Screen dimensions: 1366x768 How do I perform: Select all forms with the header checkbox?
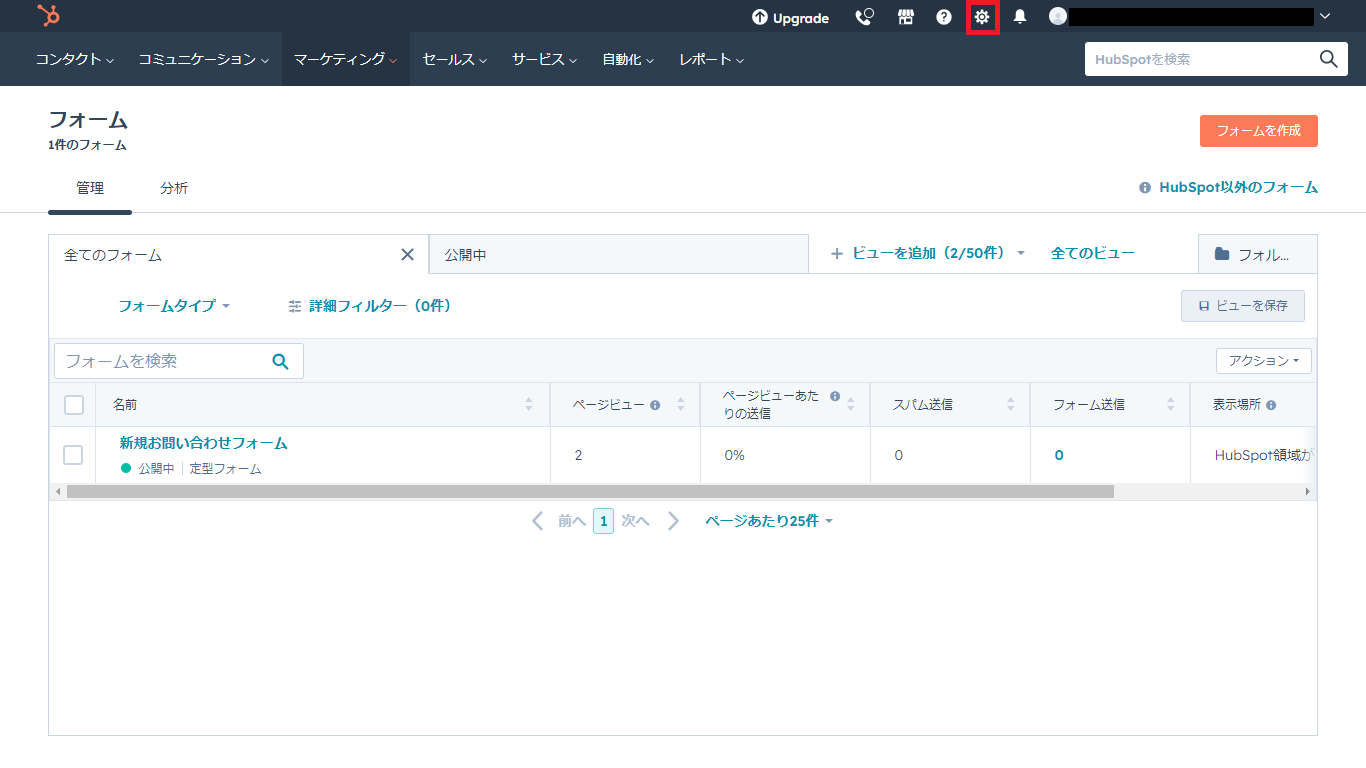point(73,403)
